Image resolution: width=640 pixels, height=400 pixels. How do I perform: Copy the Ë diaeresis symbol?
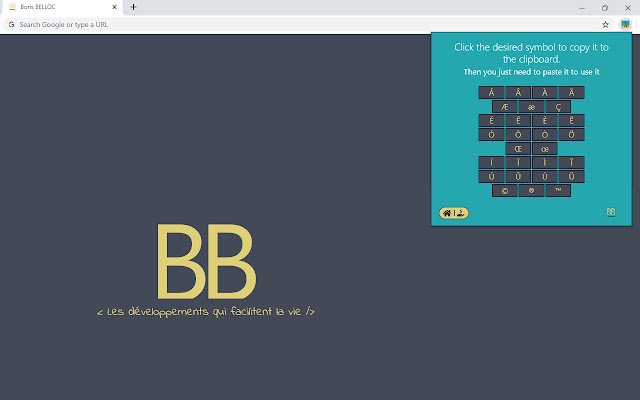[571, 120]
